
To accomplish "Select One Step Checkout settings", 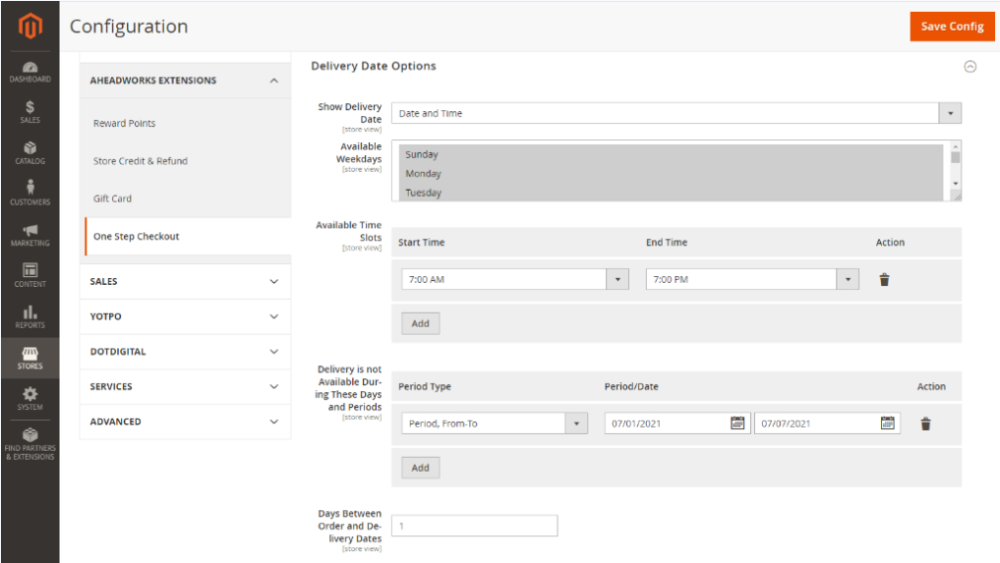I will (x=136, y=236).
